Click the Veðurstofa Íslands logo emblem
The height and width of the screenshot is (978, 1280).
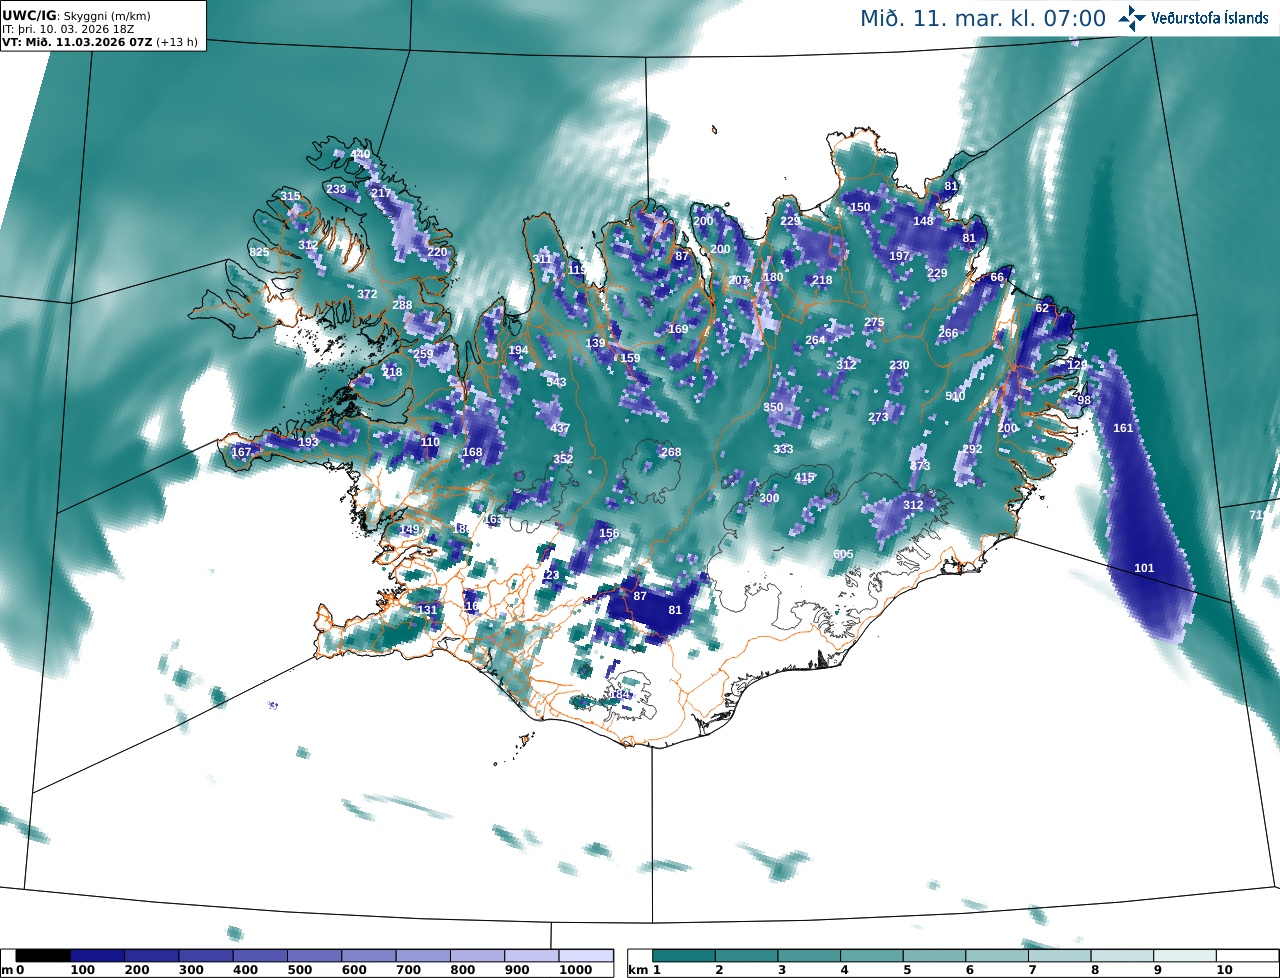1132,18
